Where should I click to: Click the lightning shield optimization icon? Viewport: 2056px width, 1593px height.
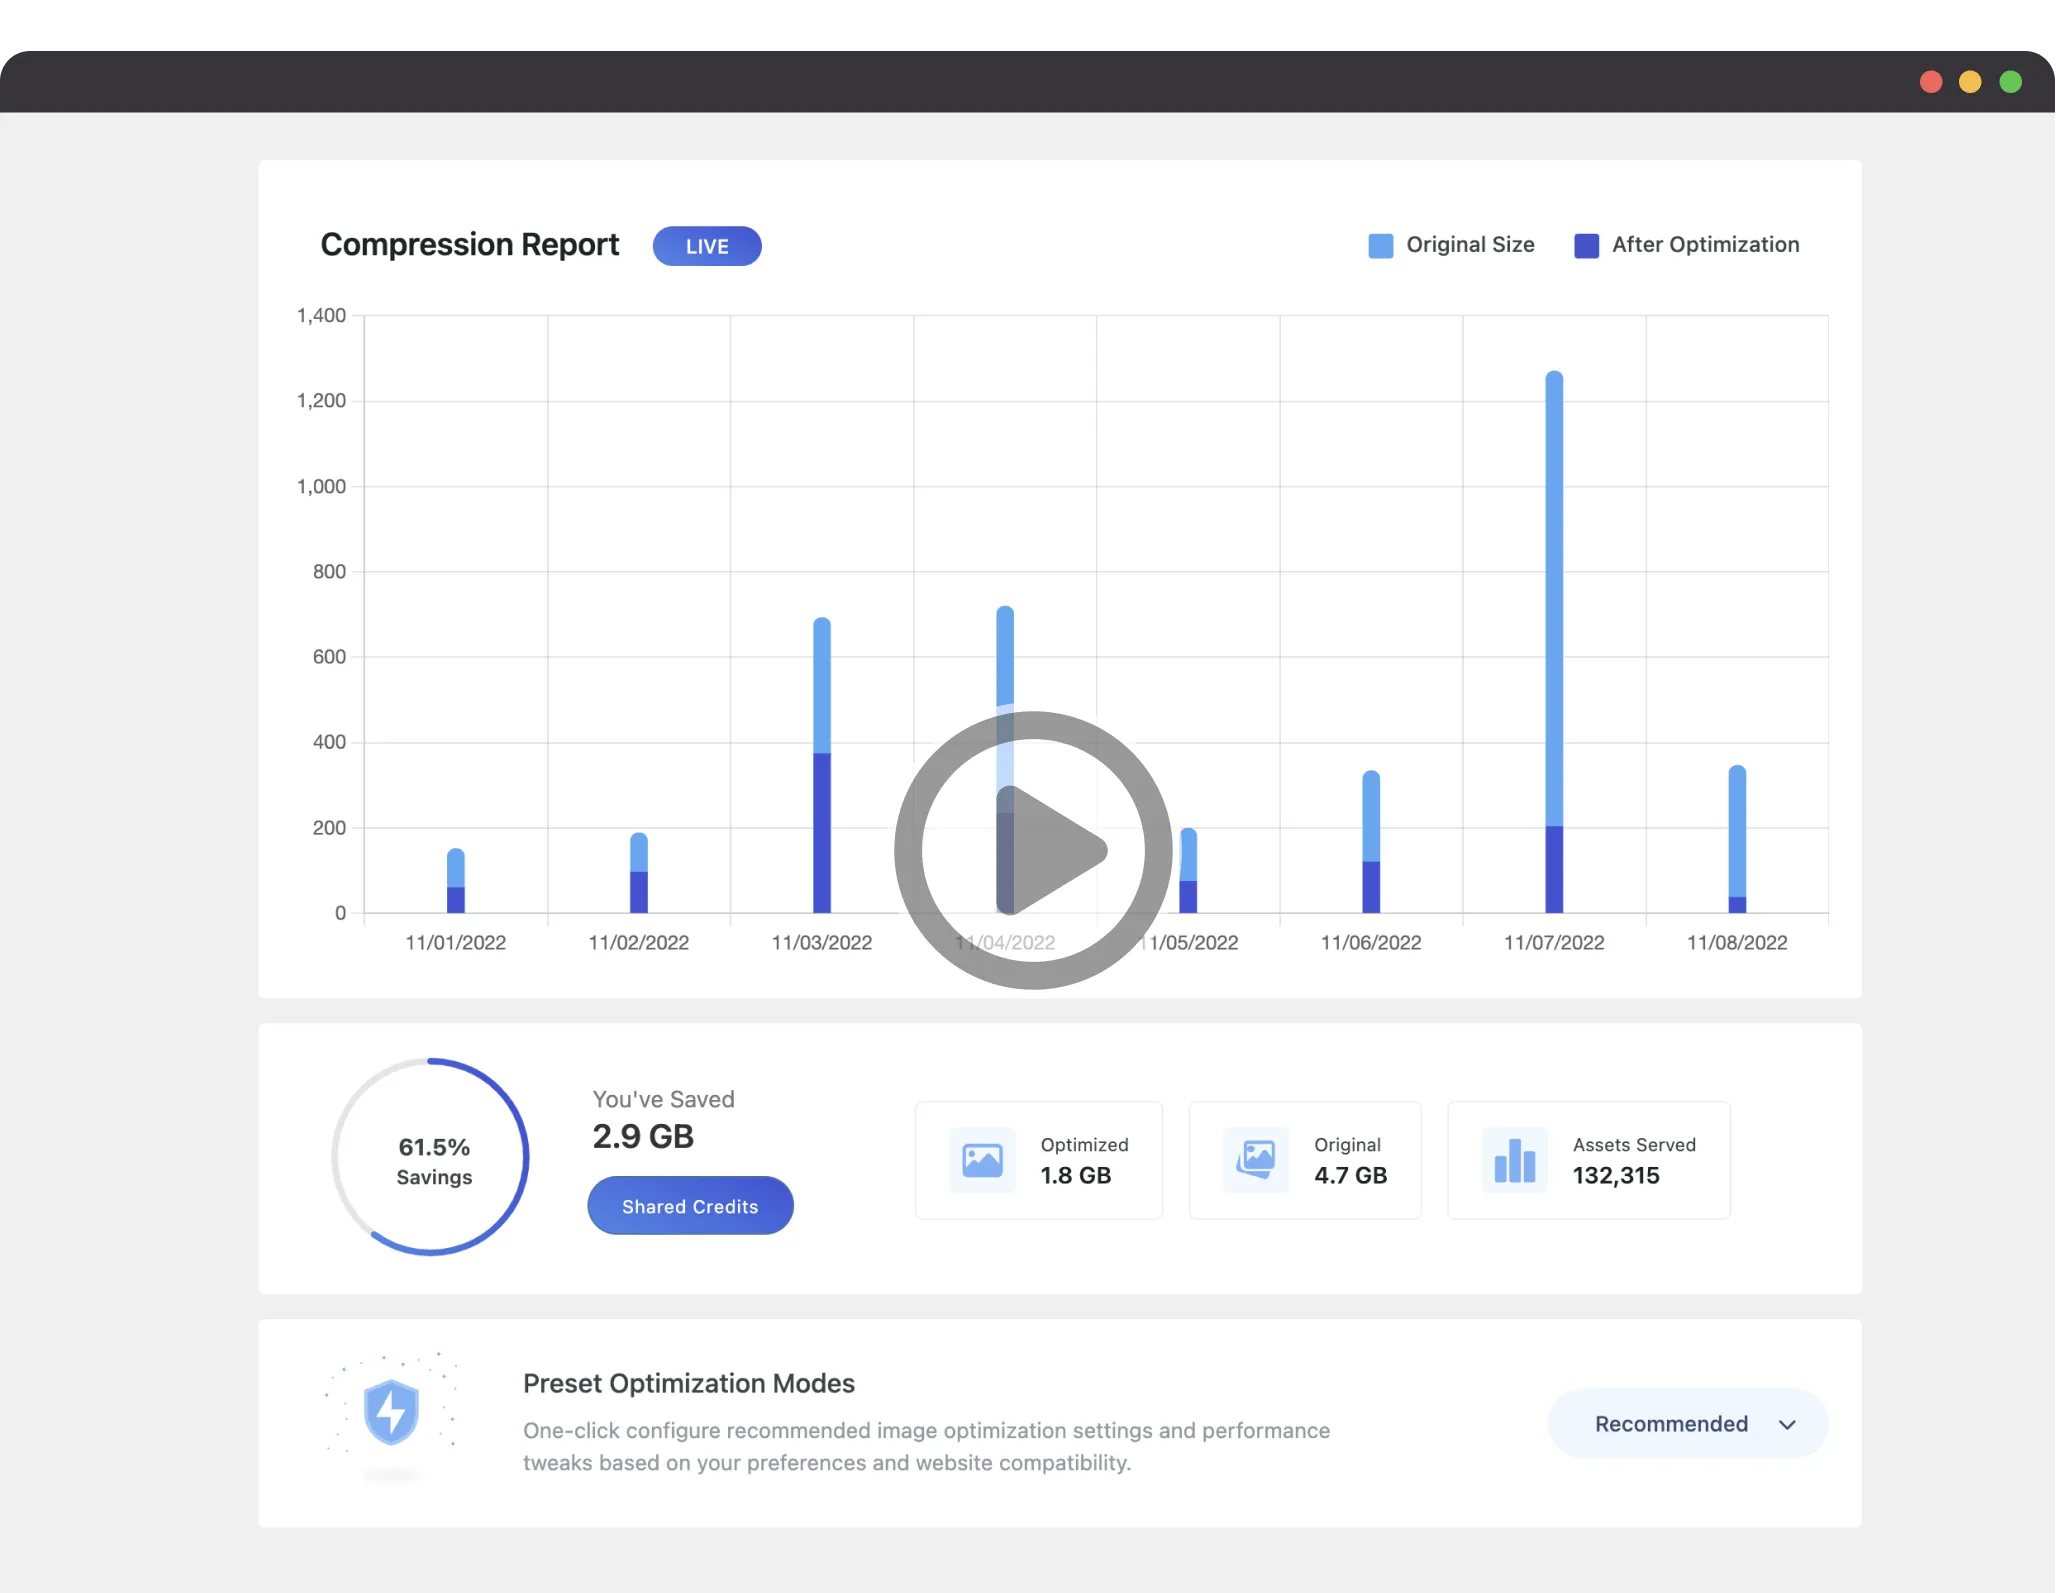(391, 1411)
